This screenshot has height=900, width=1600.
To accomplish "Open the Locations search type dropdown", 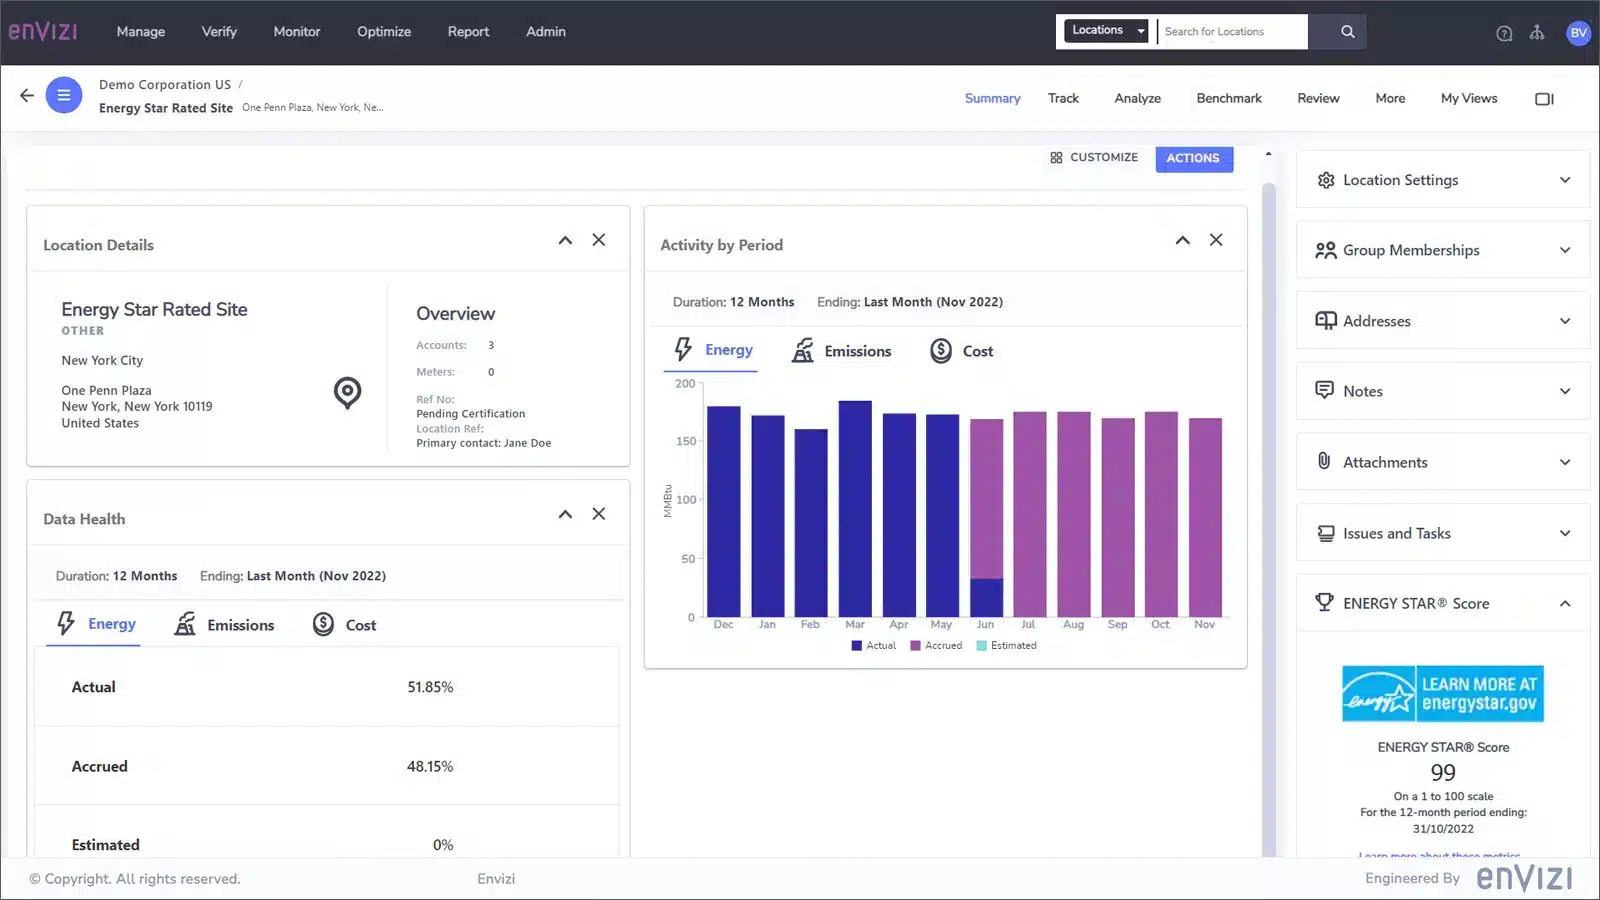I will tap(1106, 31).
